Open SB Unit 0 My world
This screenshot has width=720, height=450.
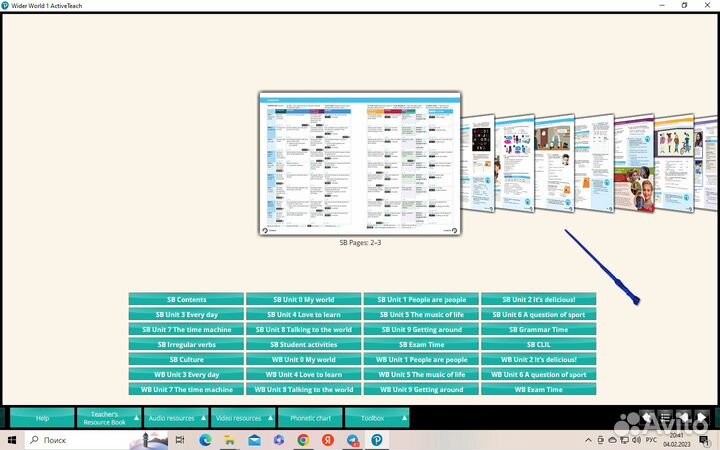tap(304, 299)
